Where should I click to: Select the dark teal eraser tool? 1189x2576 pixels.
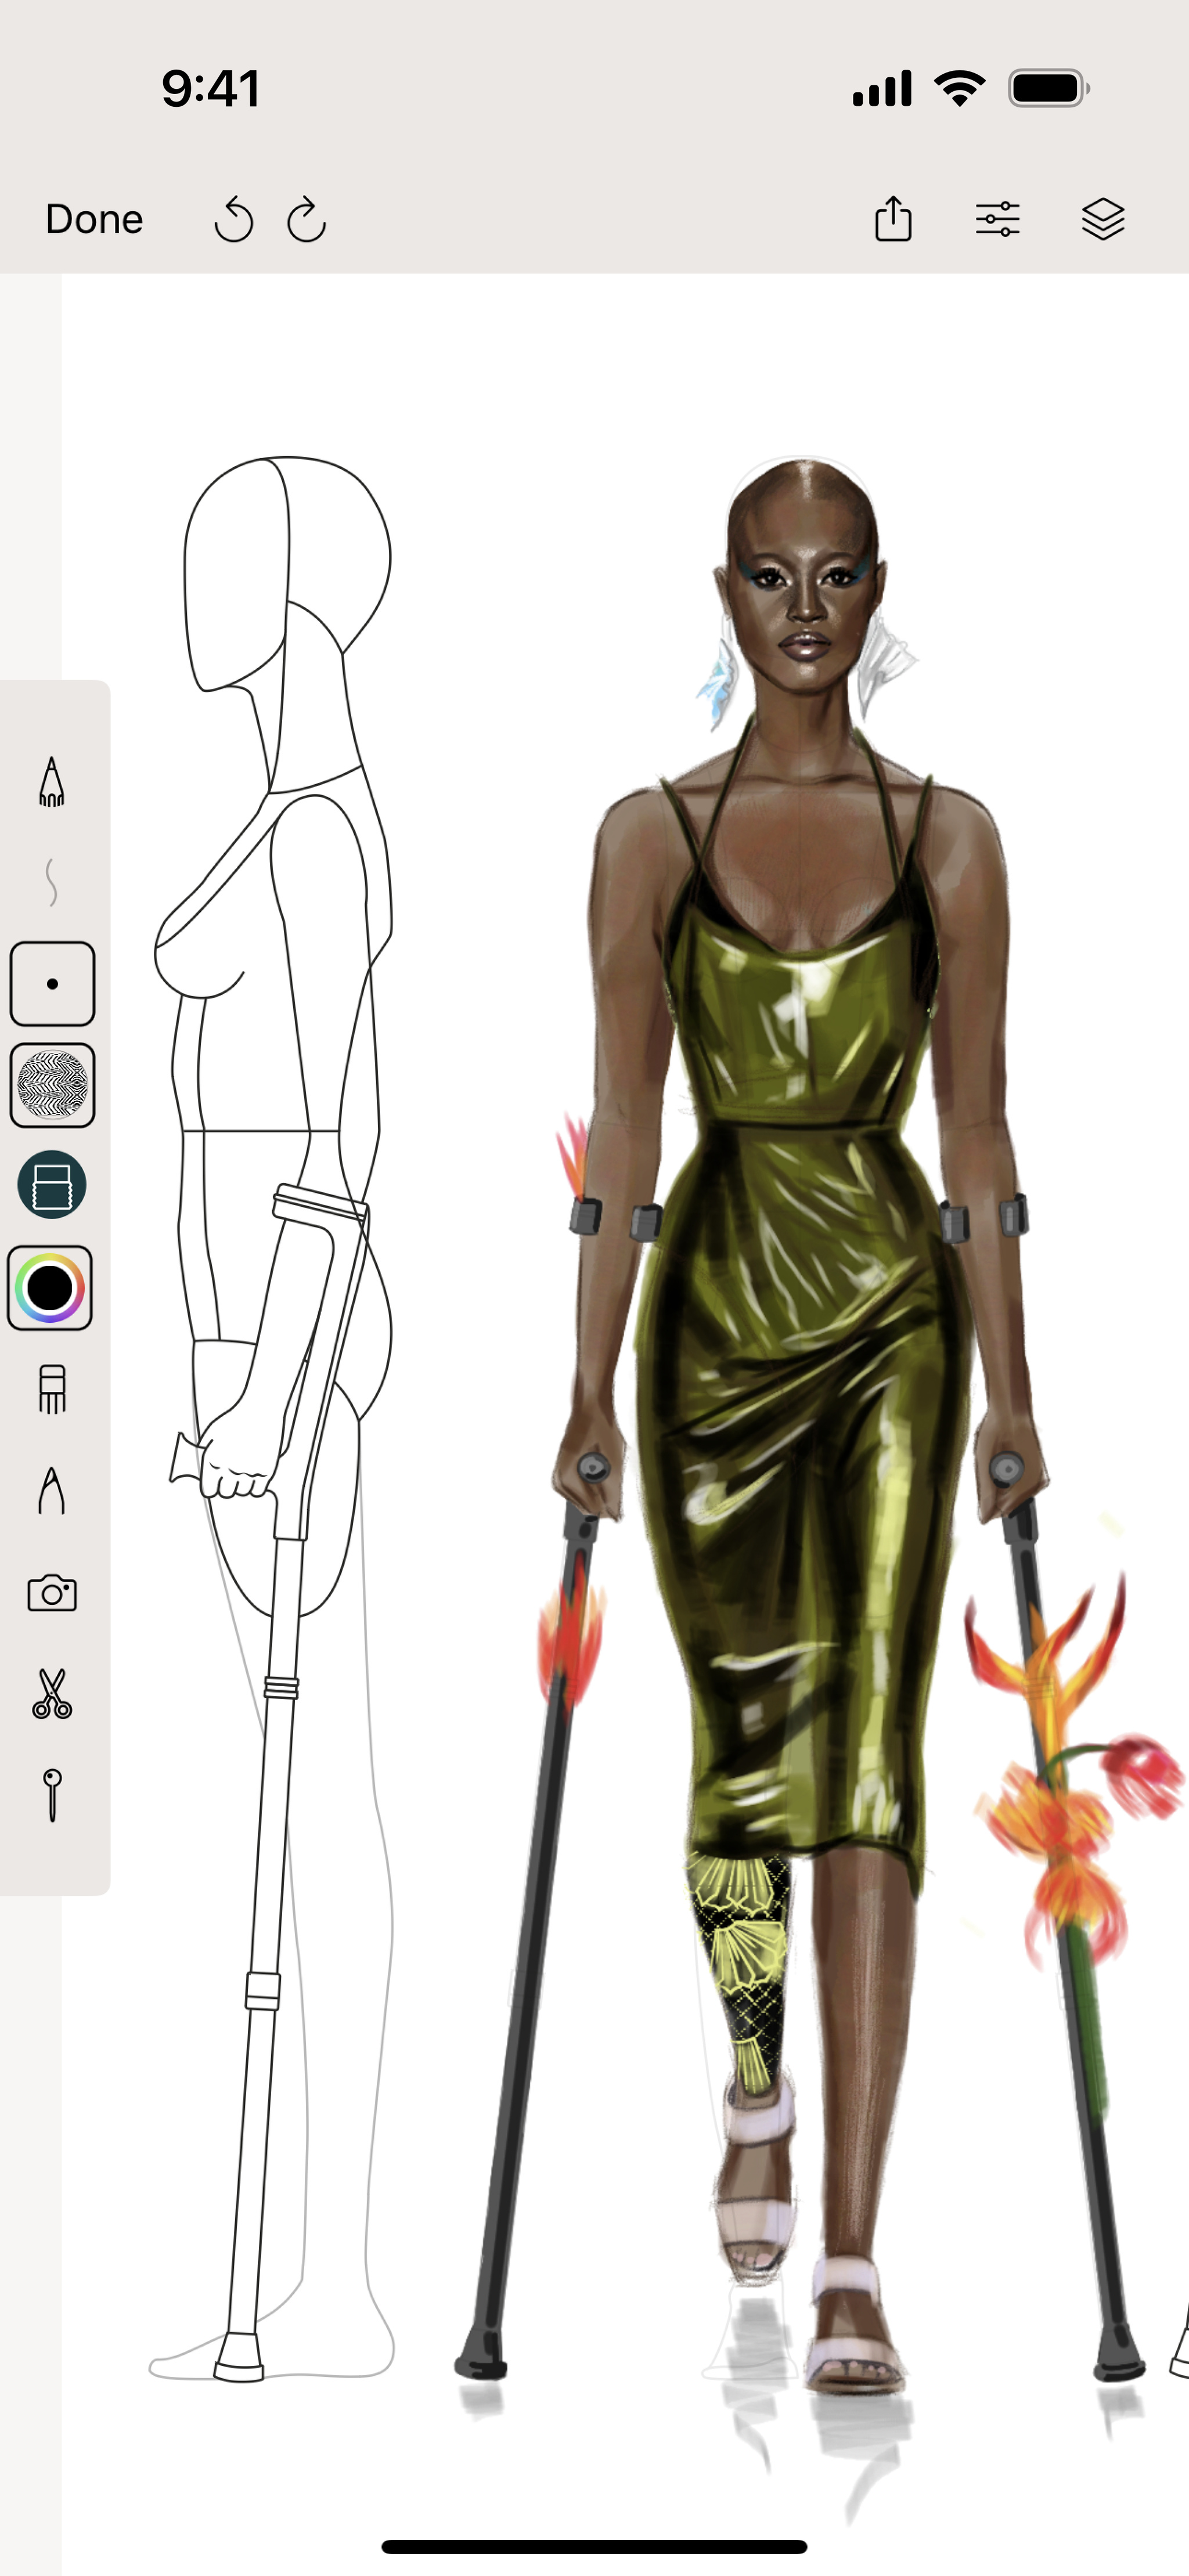click(52, 1185)
